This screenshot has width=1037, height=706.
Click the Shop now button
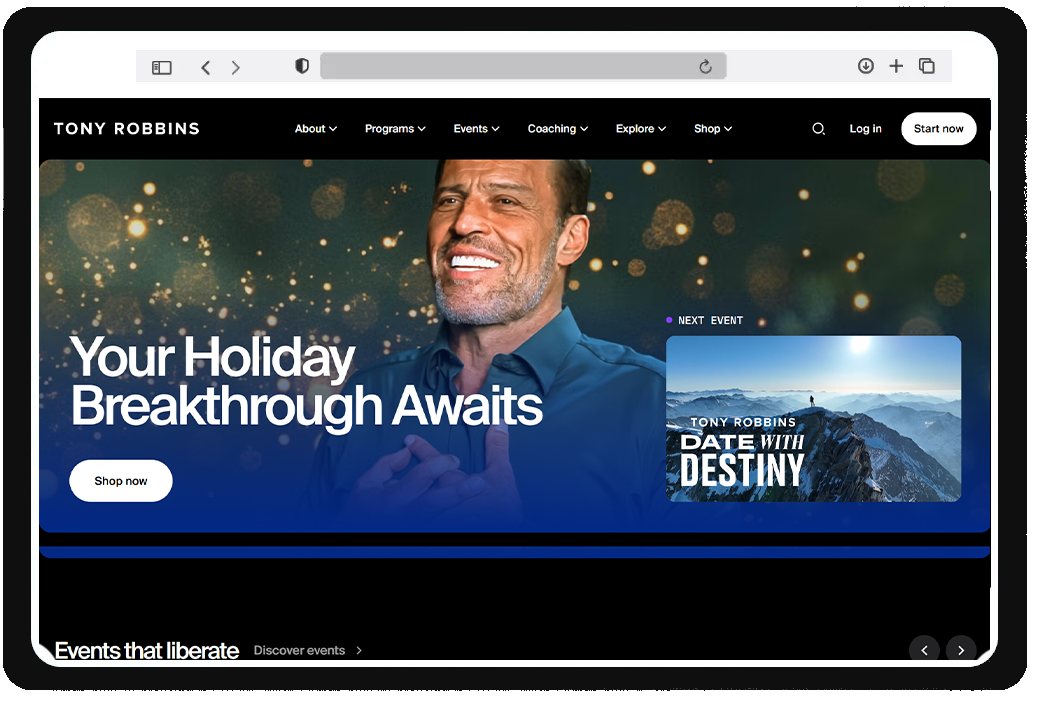pyautogui.click(x=121, y=481)
